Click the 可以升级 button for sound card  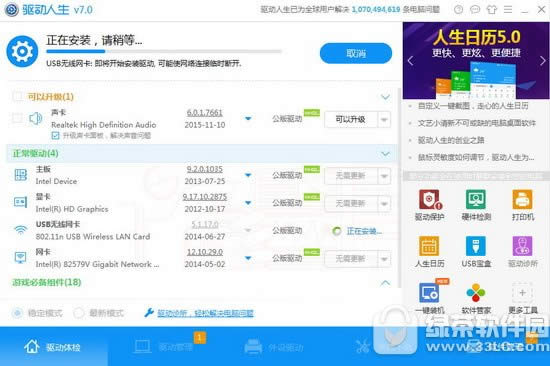coord(351,120)
